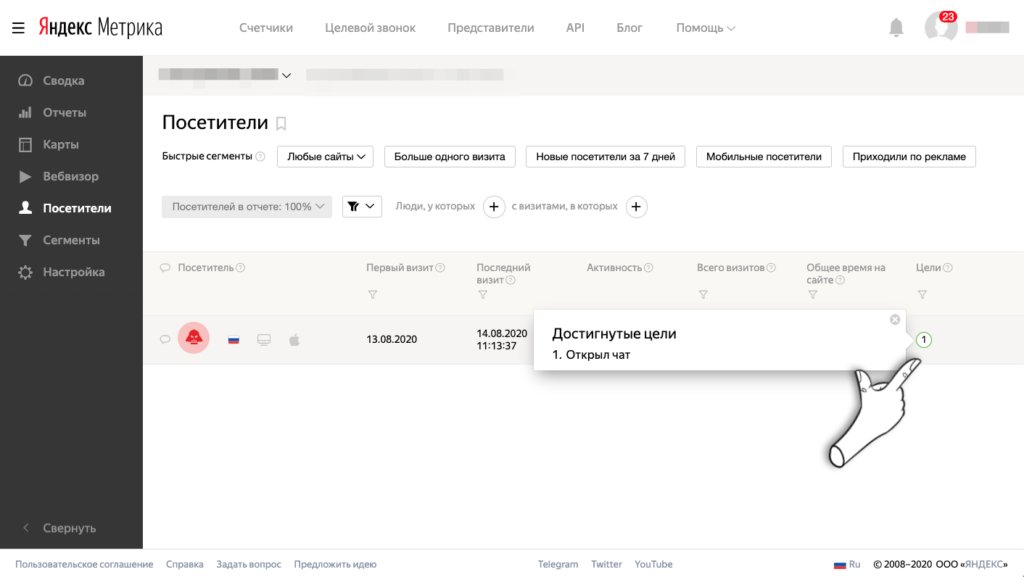The height and width of the screenshot is (577, 1024).
Task: Open the Любые сайты dropdown
Action: [x=325, y=157]
